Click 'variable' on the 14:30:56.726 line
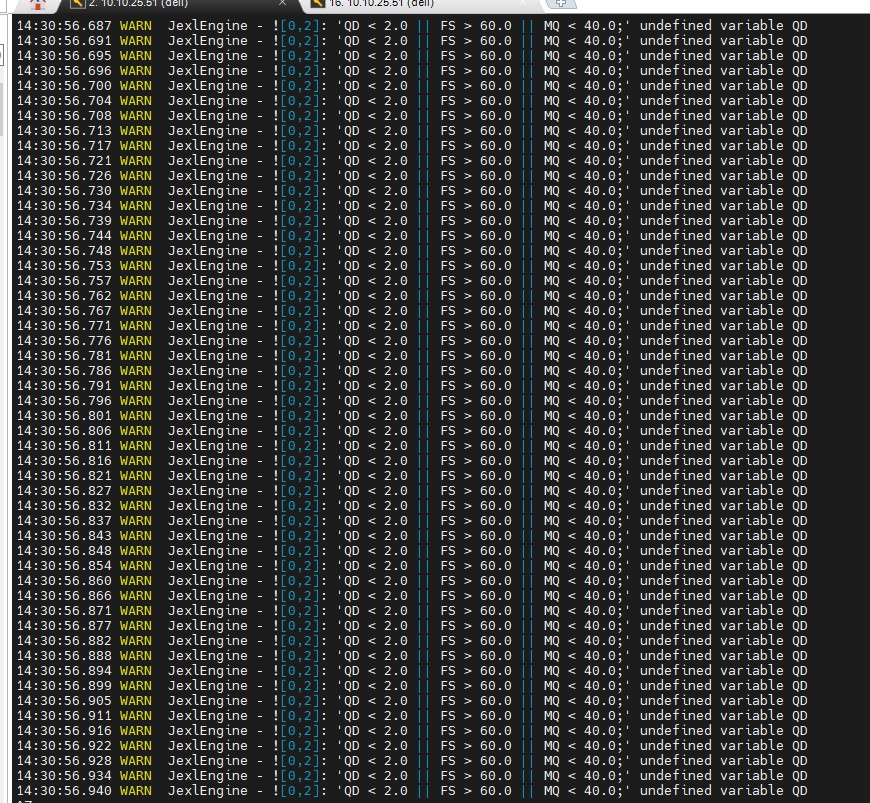870x803 pixels. 752,175
